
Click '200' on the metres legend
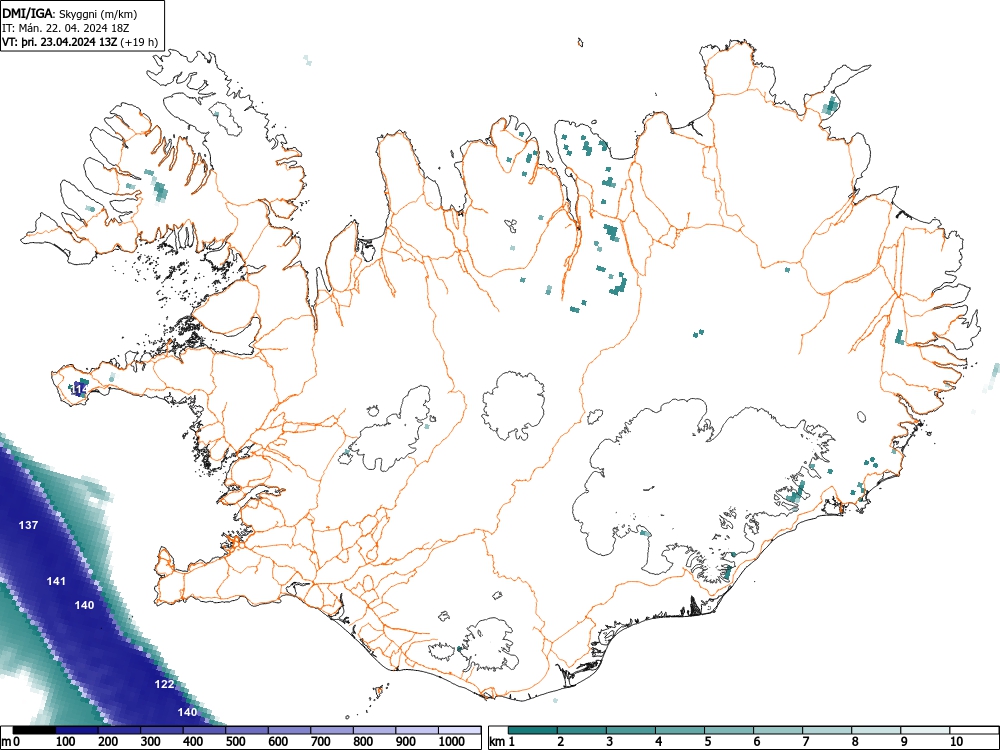pyautogui.click(x=108, y=742)
